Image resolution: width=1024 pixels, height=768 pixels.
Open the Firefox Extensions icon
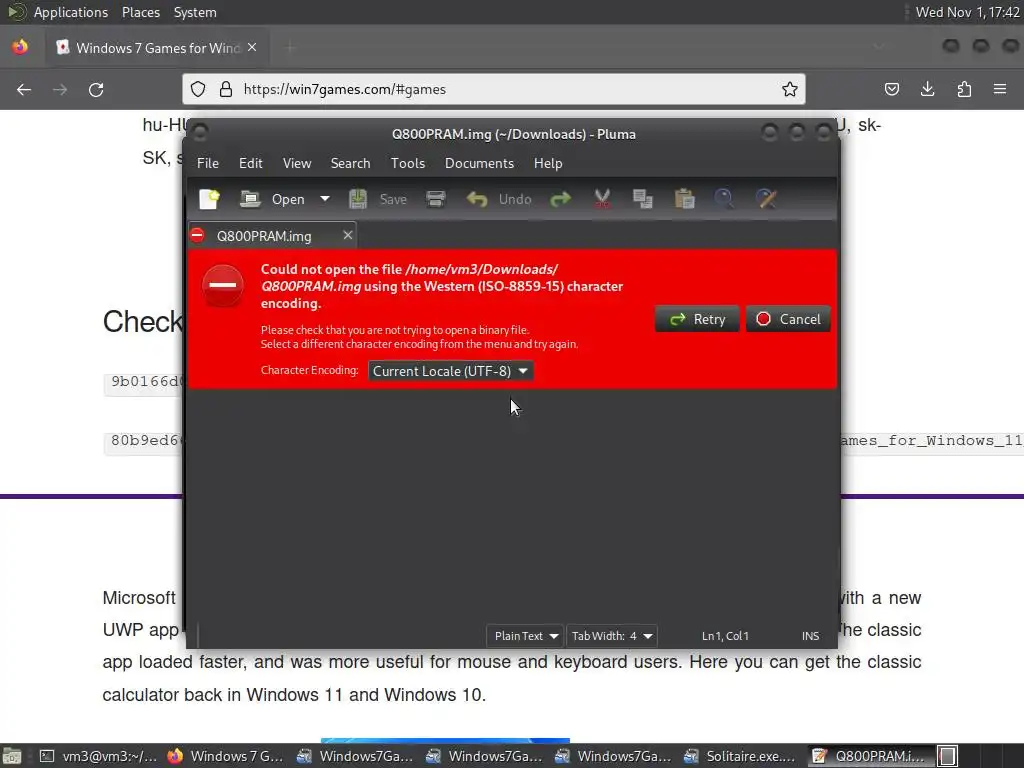tap(964, 89)
